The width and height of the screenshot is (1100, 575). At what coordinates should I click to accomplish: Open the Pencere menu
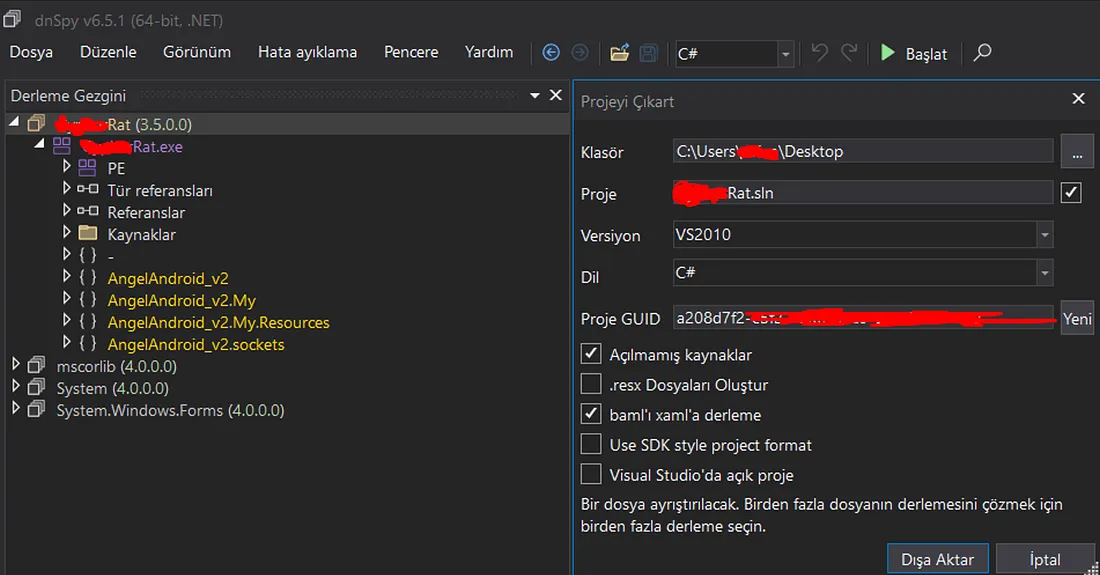tap(411, 53)
